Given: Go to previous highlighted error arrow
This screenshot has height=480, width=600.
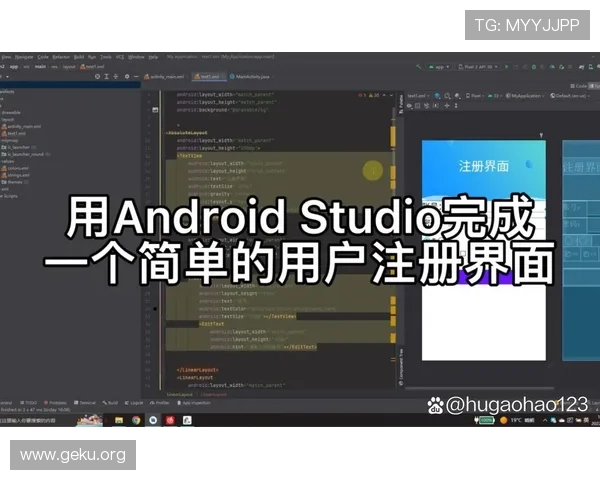Looking at the screenshot, I should 384,95.
